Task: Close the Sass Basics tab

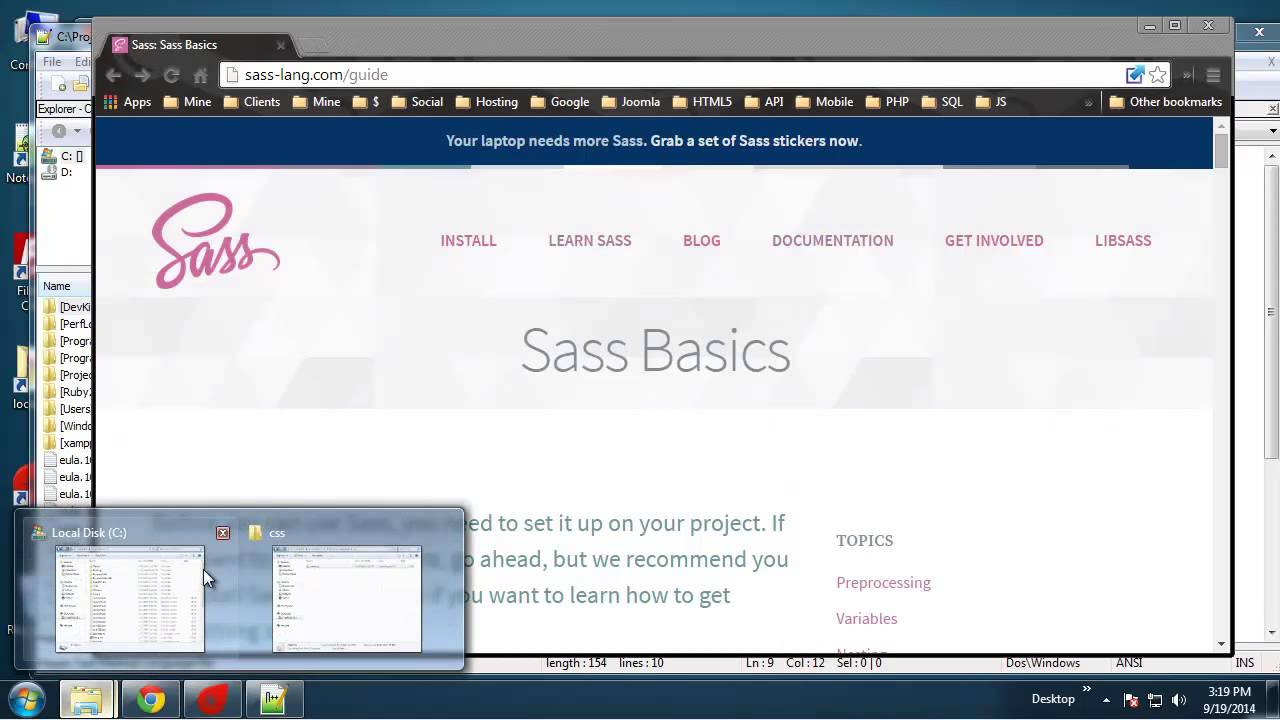Action: [x=281, y=45]
